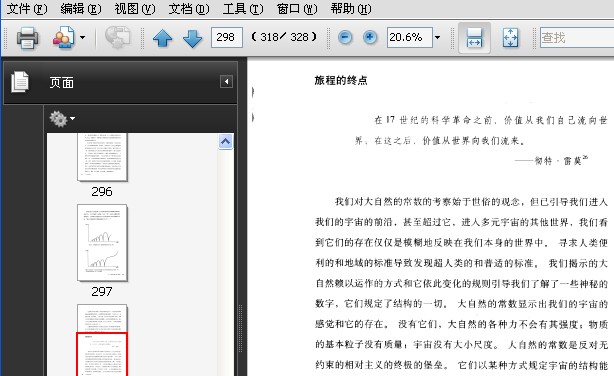The image size is (614, 376).
Task: Click the zoom value field 20.6%
Action: (410, 38)
